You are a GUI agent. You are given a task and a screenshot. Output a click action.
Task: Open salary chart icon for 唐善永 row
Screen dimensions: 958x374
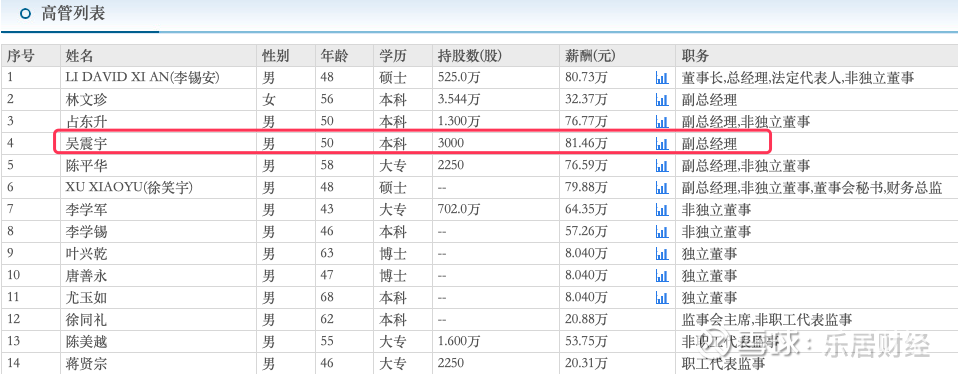click(x=662, y=276)
